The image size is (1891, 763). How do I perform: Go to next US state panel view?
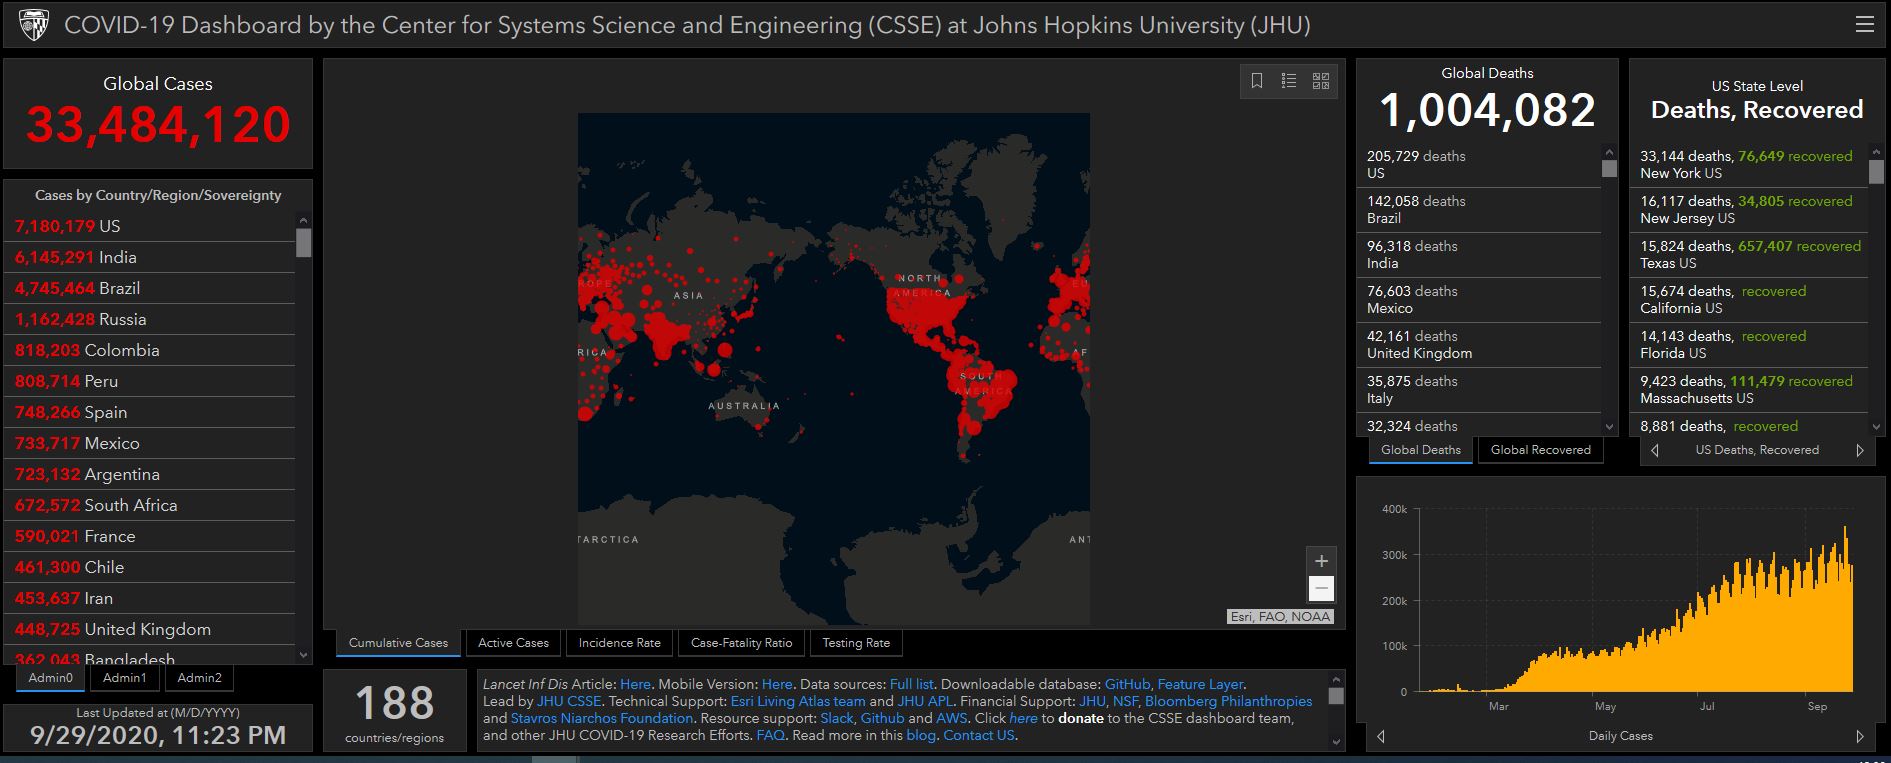(1860, 450)
